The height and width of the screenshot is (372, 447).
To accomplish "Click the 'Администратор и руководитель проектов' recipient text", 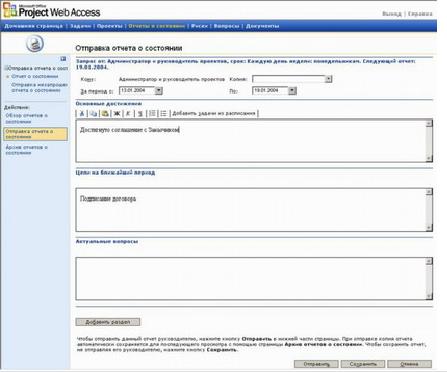I will point(172,79).
